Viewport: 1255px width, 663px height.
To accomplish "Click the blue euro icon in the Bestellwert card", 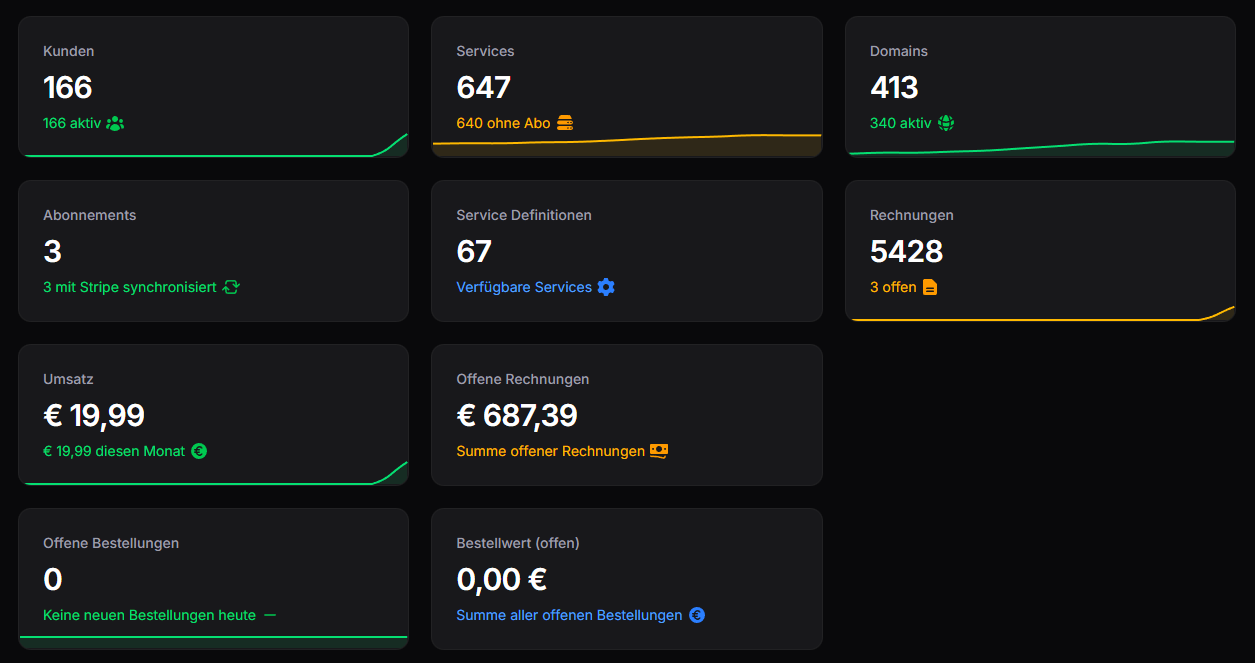I will [696, 614].
